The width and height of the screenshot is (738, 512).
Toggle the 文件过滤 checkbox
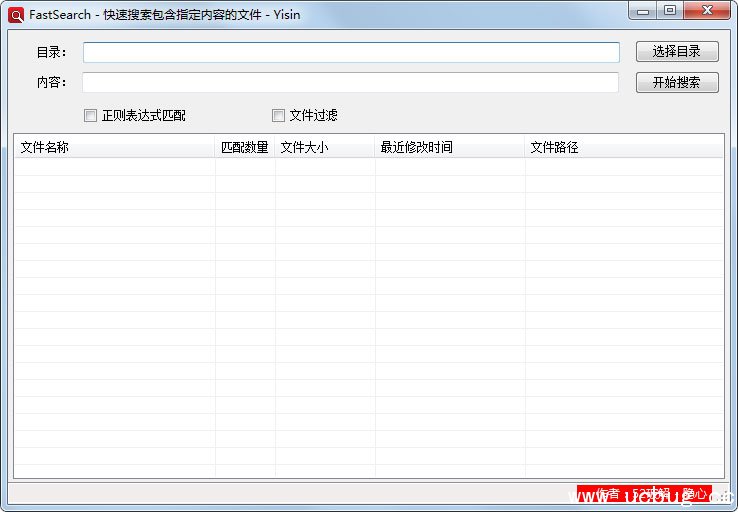tap(279, 115)
